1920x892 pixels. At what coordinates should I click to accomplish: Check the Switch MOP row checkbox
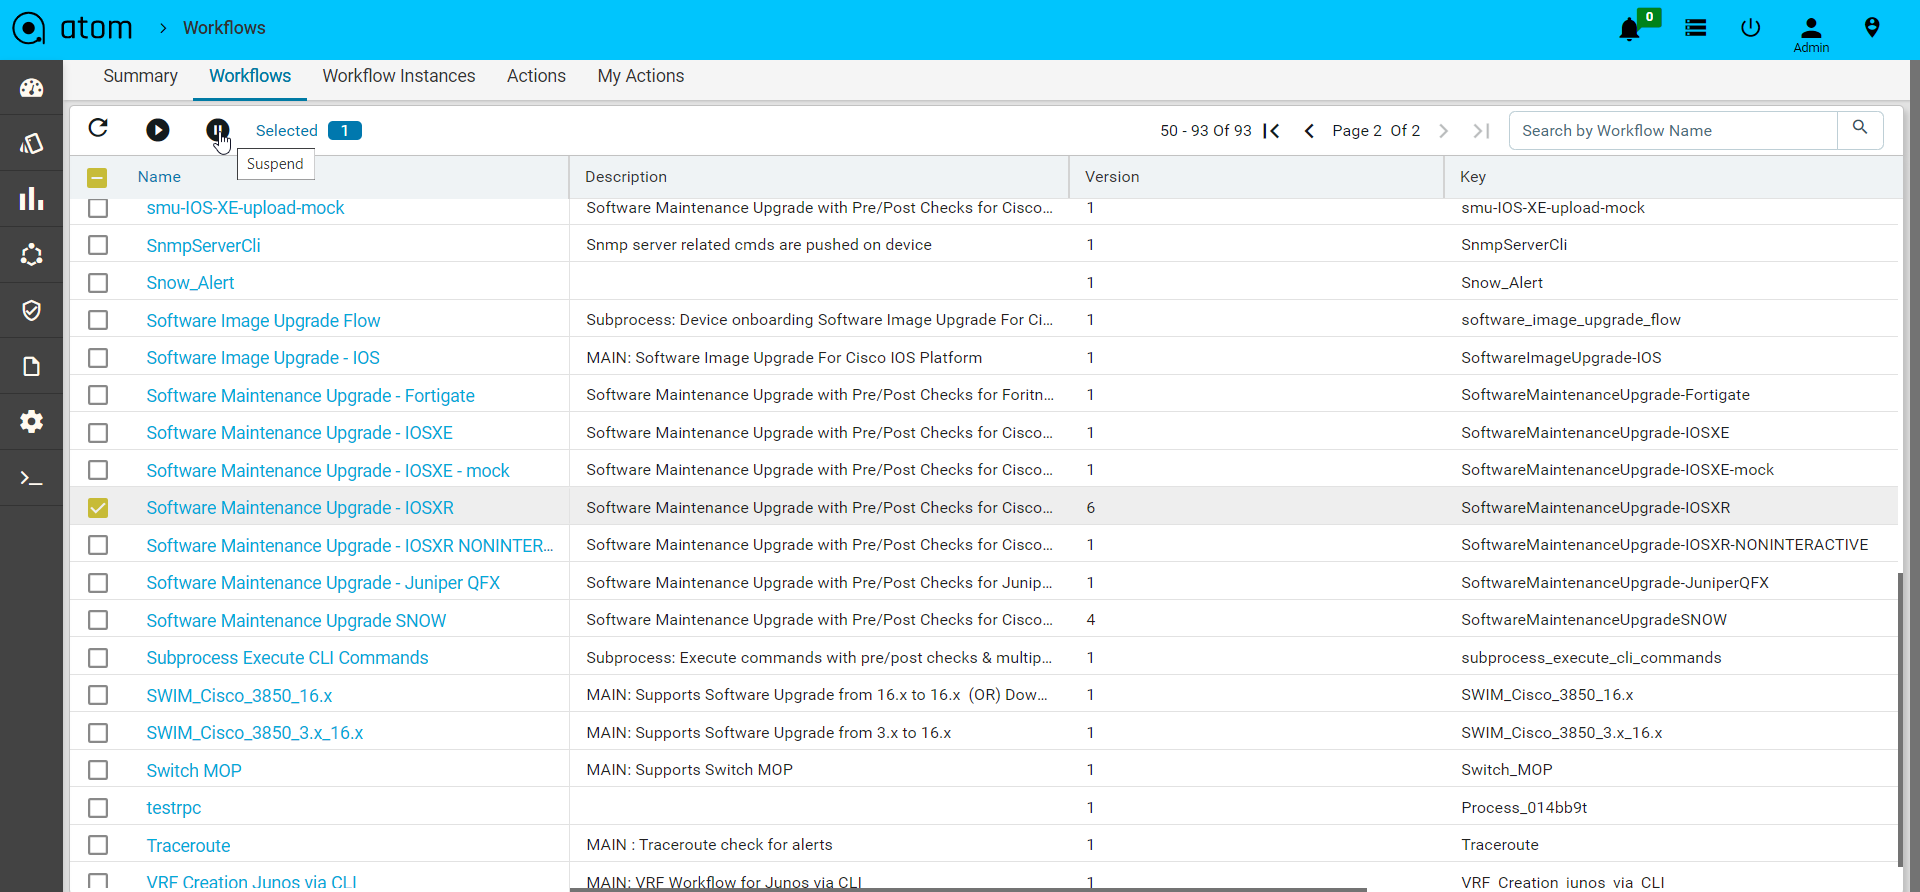98,770
